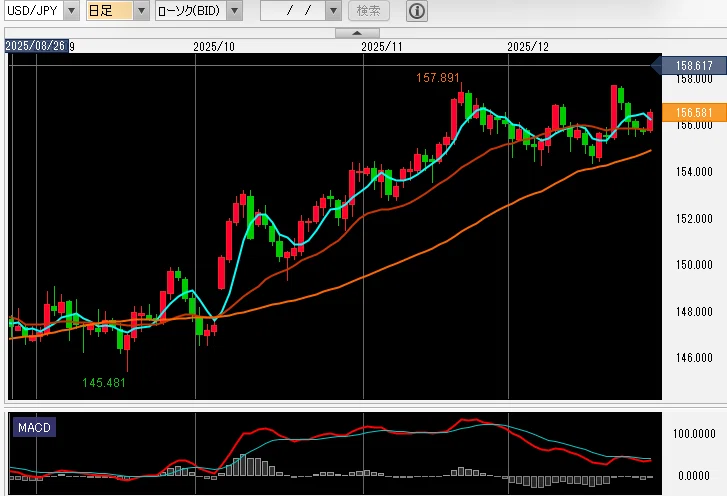The height and width of the screenshot is (496, 727).
Task: Select the MACD indicator label
Action: point(34,427)
